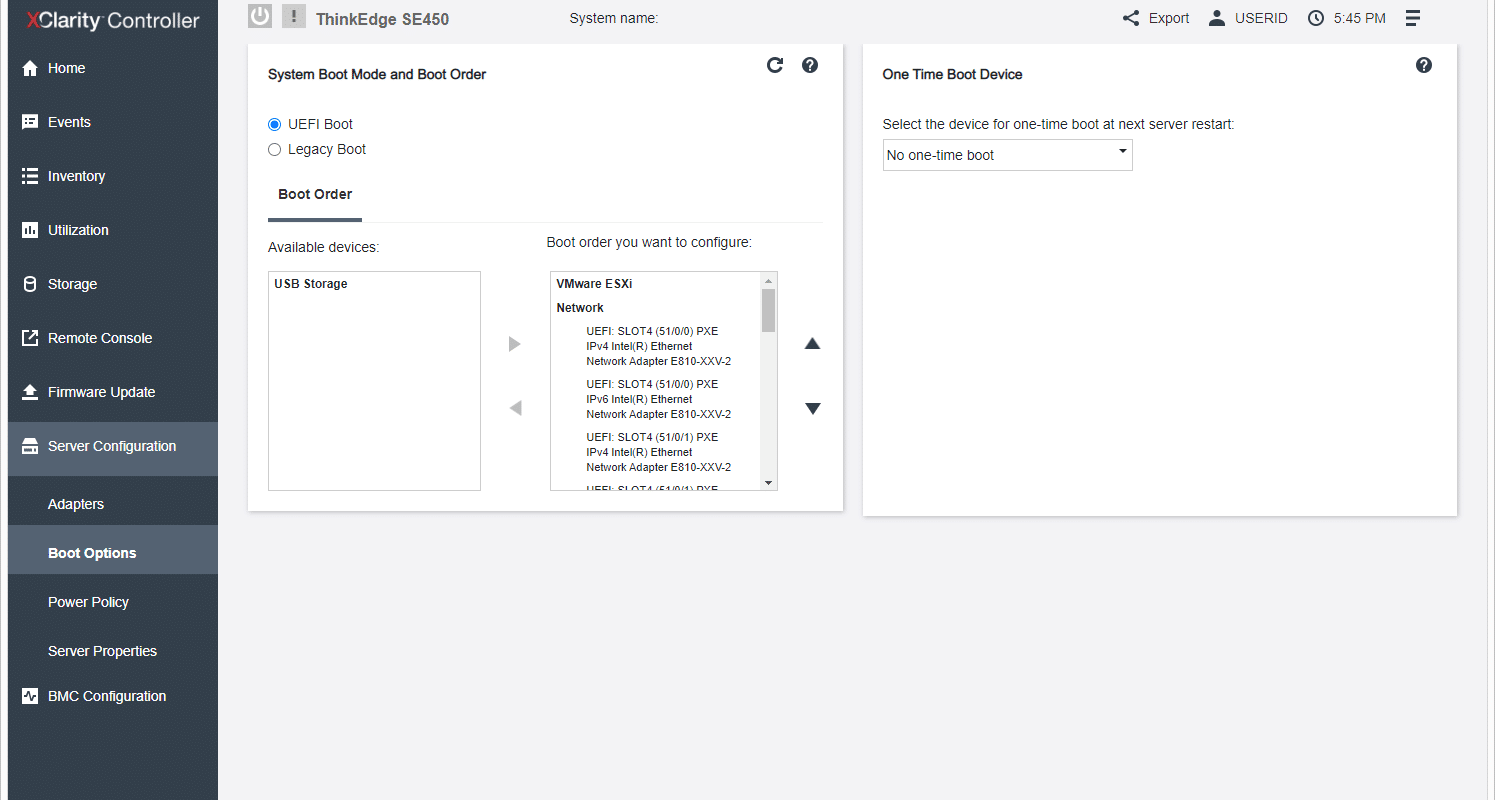This screenshot has width=1495, height=800.
Task: Select the UEFI Boot radio button
Action: click(275, 124)
